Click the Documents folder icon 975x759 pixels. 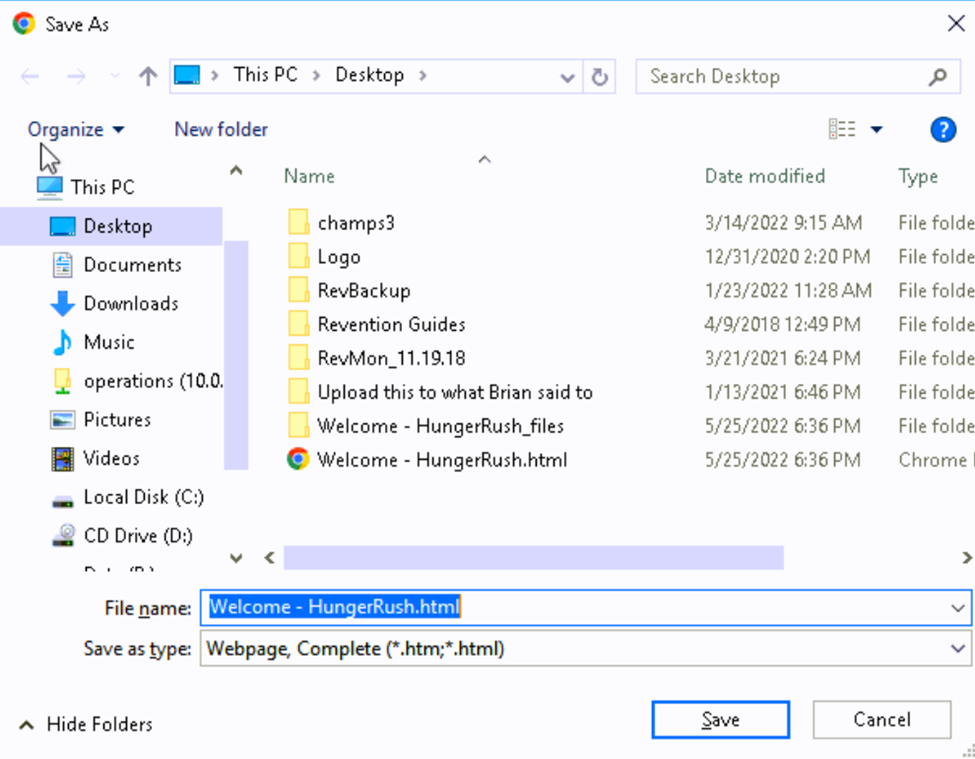click(62, 265)
